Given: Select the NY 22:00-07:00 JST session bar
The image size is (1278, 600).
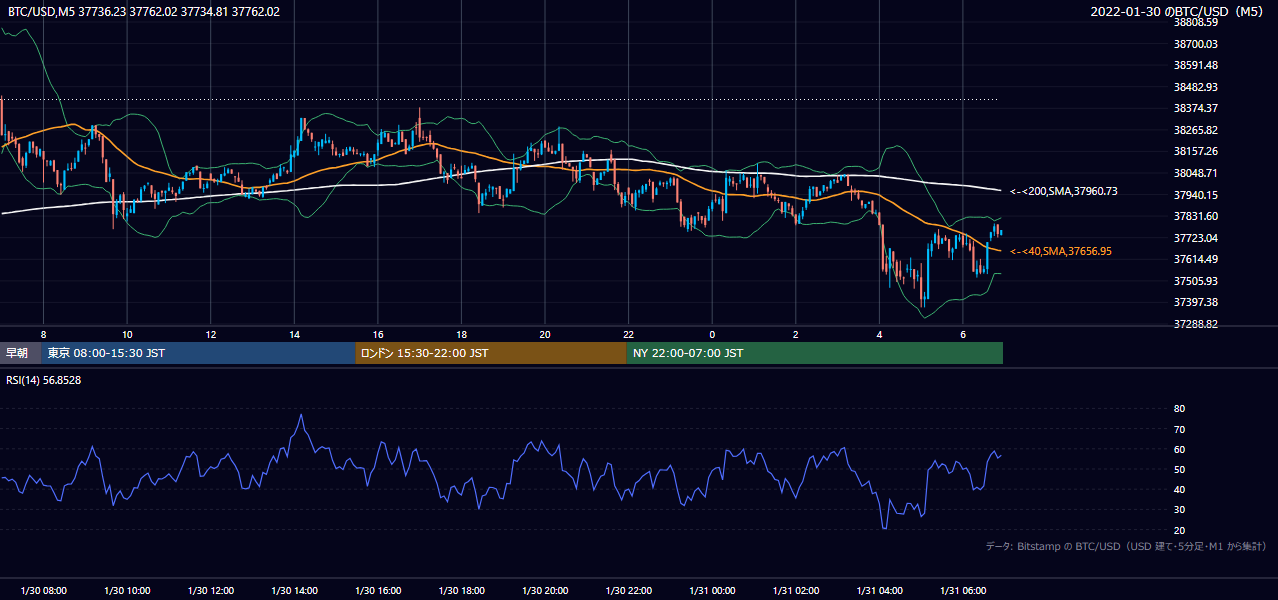Looking at the screenshot, I should (815, 353).
